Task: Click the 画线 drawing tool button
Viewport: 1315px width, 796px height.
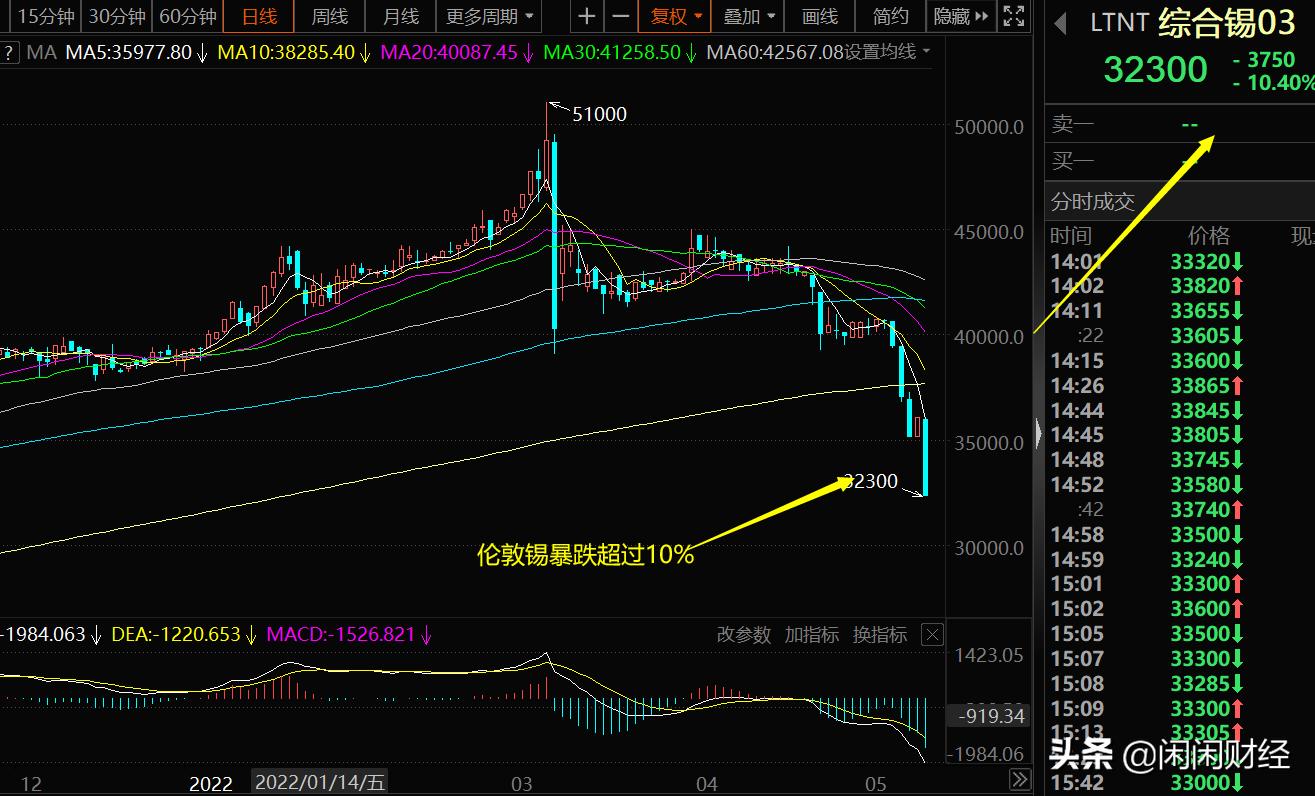Action: click(819, 16)
